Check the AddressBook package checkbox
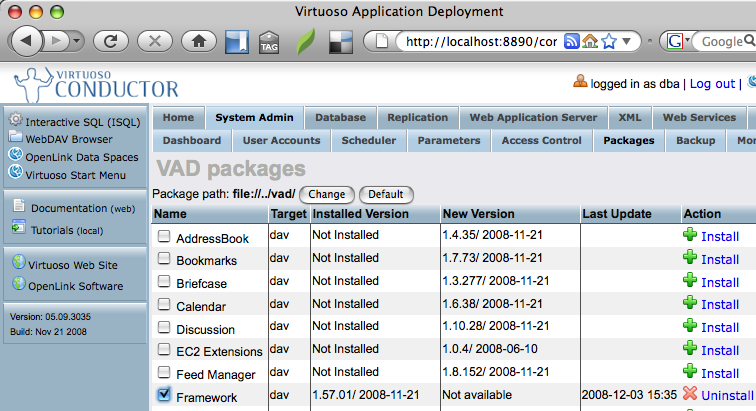Screen dimensions: 756x411 [164, 237]
